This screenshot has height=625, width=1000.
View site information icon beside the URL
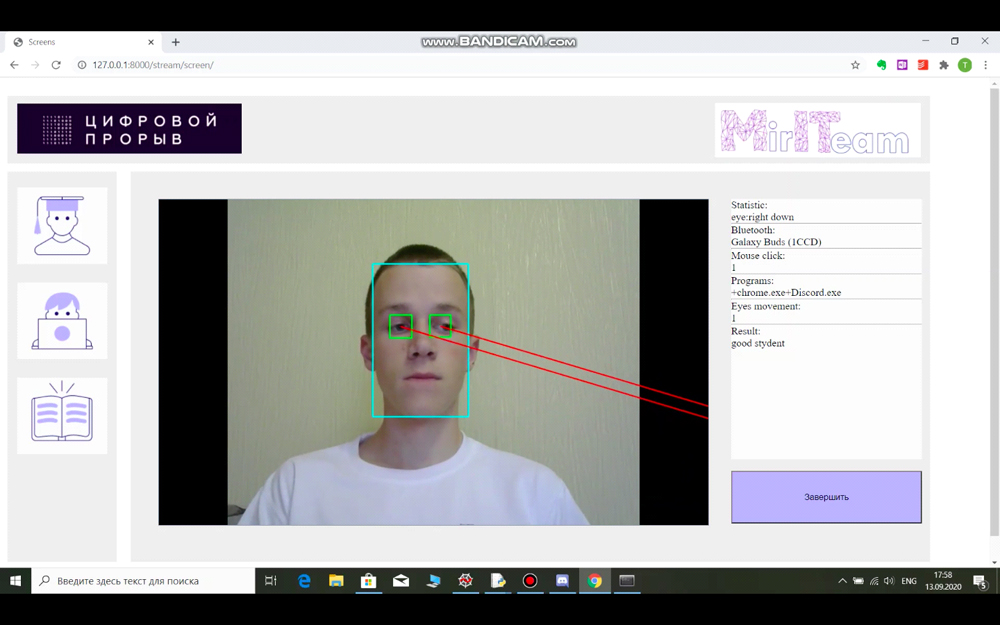point(82,65)
